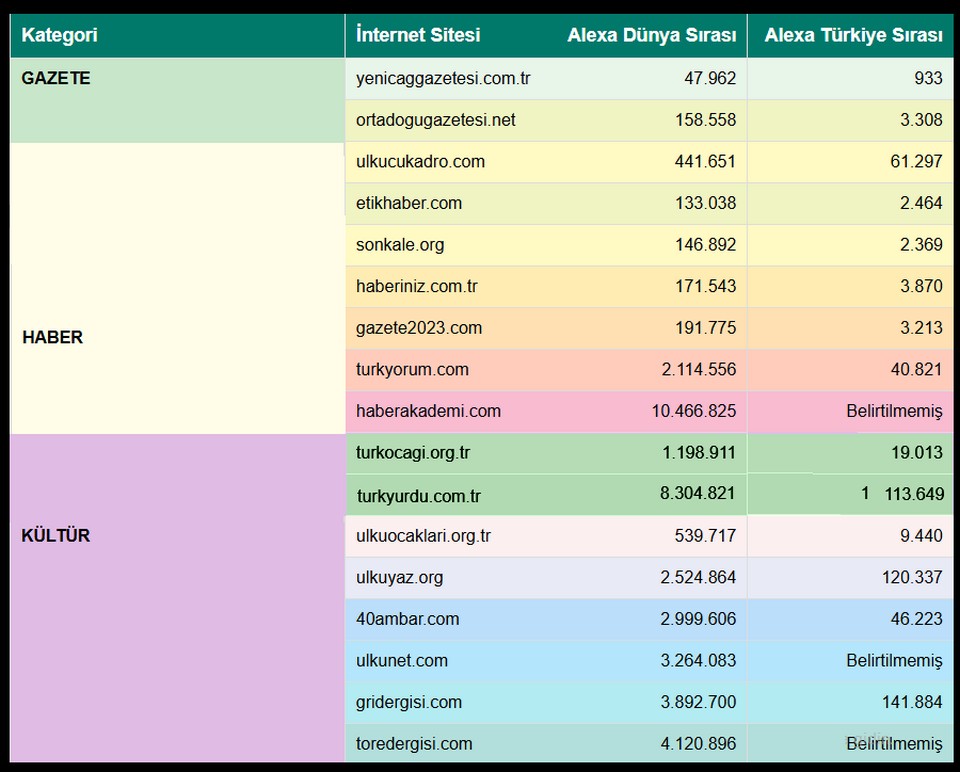Screen dimensions: 960x772
Task: Select ulkucukadro.com in the site list
Action: 420,161
